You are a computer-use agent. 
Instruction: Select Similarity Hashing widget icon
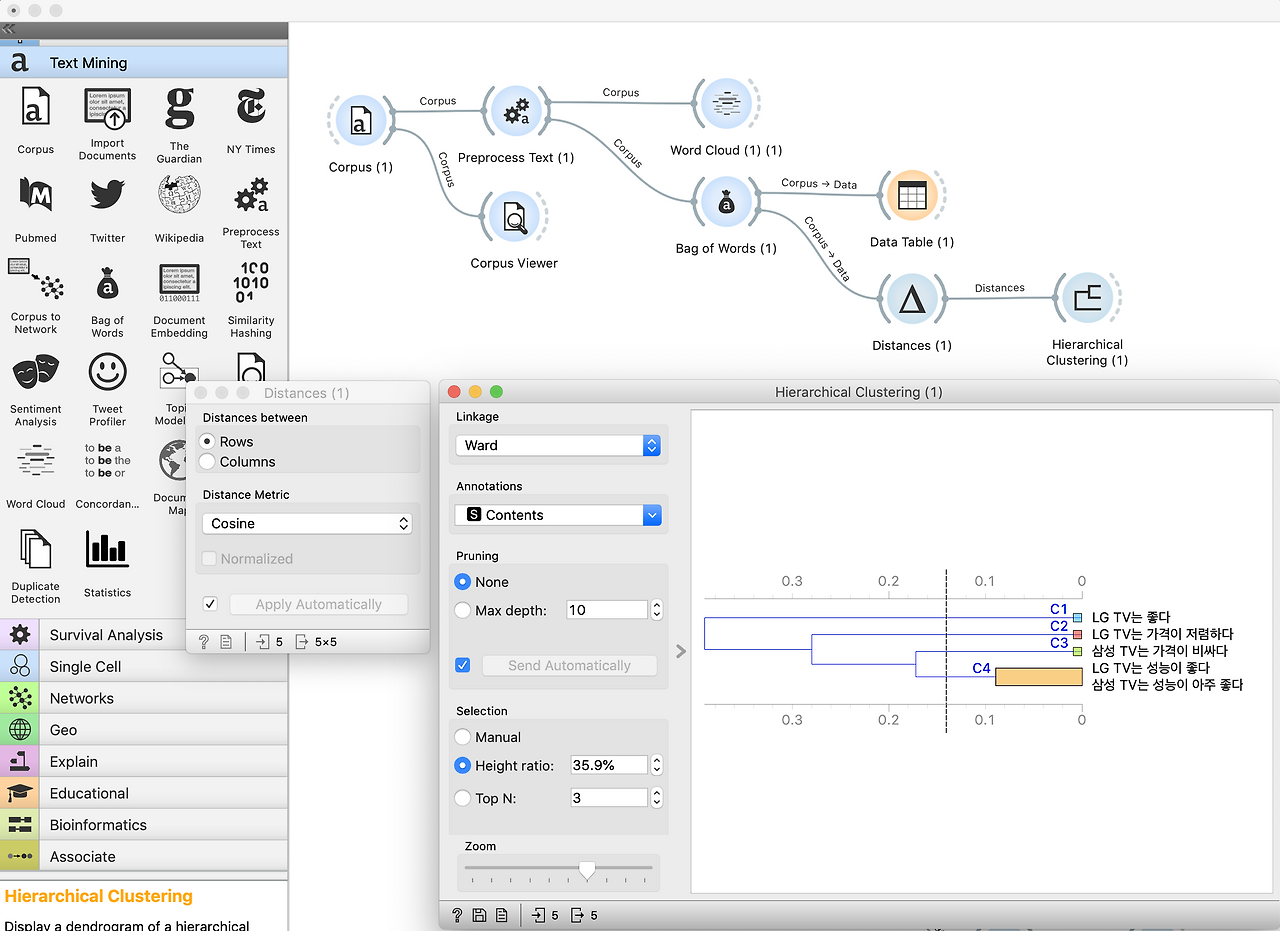pos(251,283)
